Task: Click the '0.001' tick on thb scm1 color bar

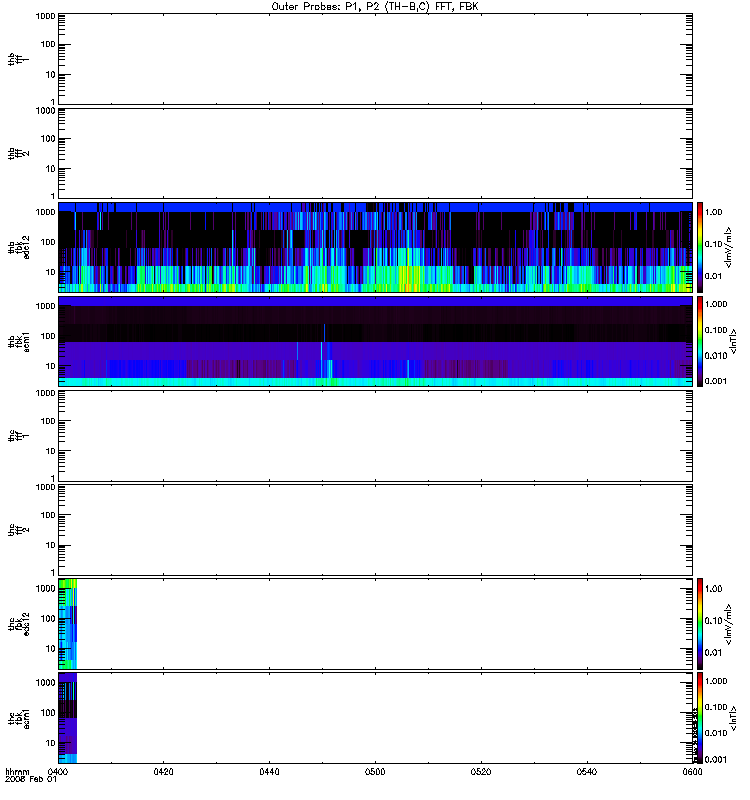Action: (x=716, y=381)
